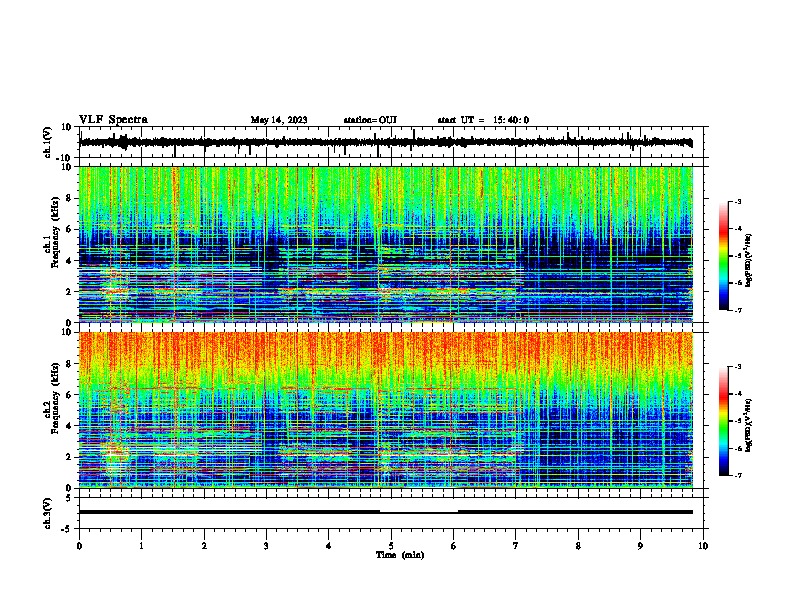
Task: Click the ch.1 colorbar "log(PSD)" label
Action: [x=748, y=260]
